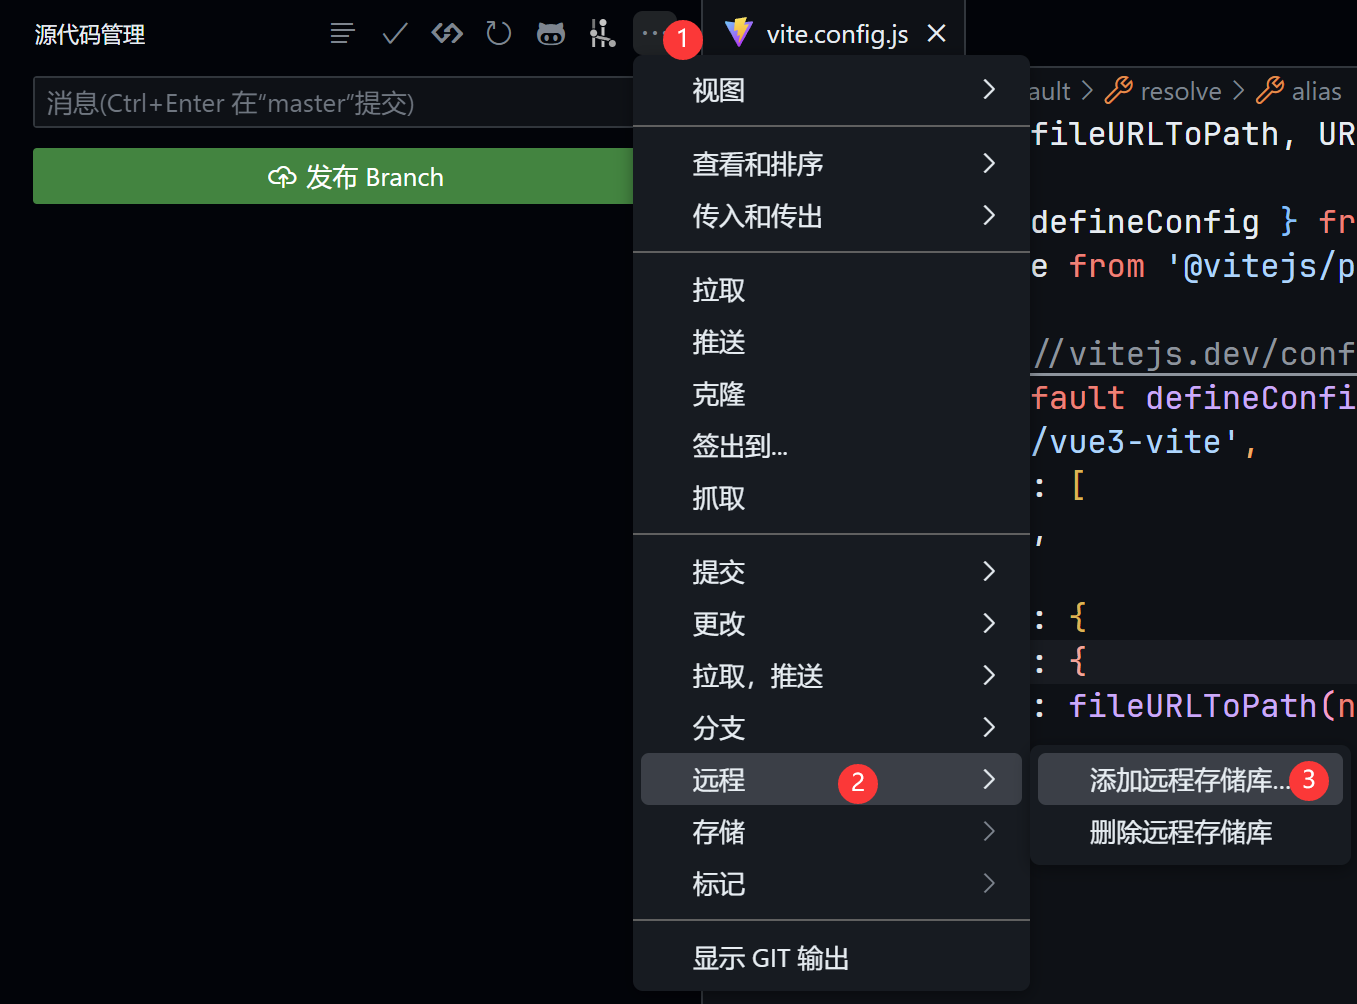Click the wrench icon beside resolve
The height and width of the screenshot is (1004, 1357).
point(1119,90)
